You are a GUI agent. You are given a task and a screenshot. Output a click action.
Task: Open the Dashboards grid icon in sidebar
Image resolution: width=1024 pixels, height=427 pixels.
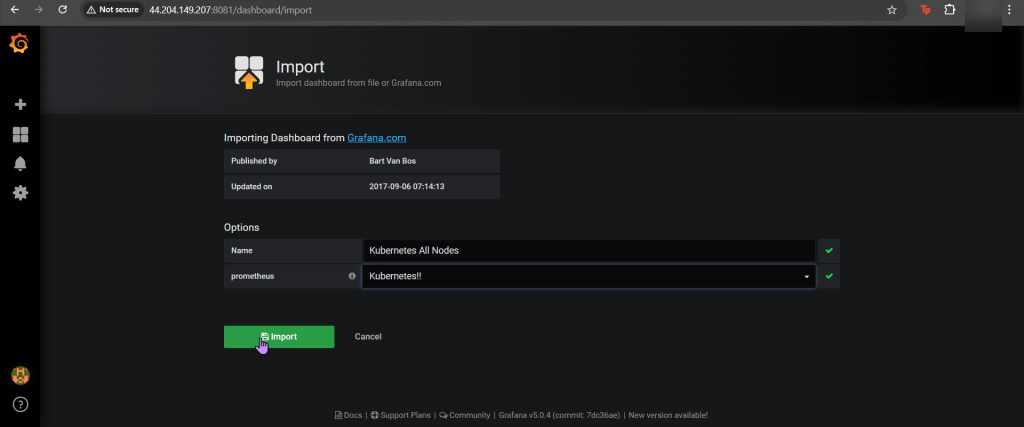(20, 134)
